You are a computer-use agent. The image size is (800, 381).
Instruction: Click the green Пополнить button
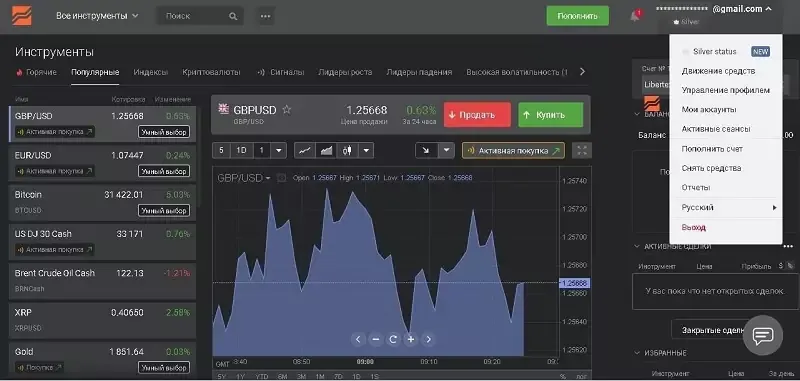pyautogui.click(x=578, y=16)
